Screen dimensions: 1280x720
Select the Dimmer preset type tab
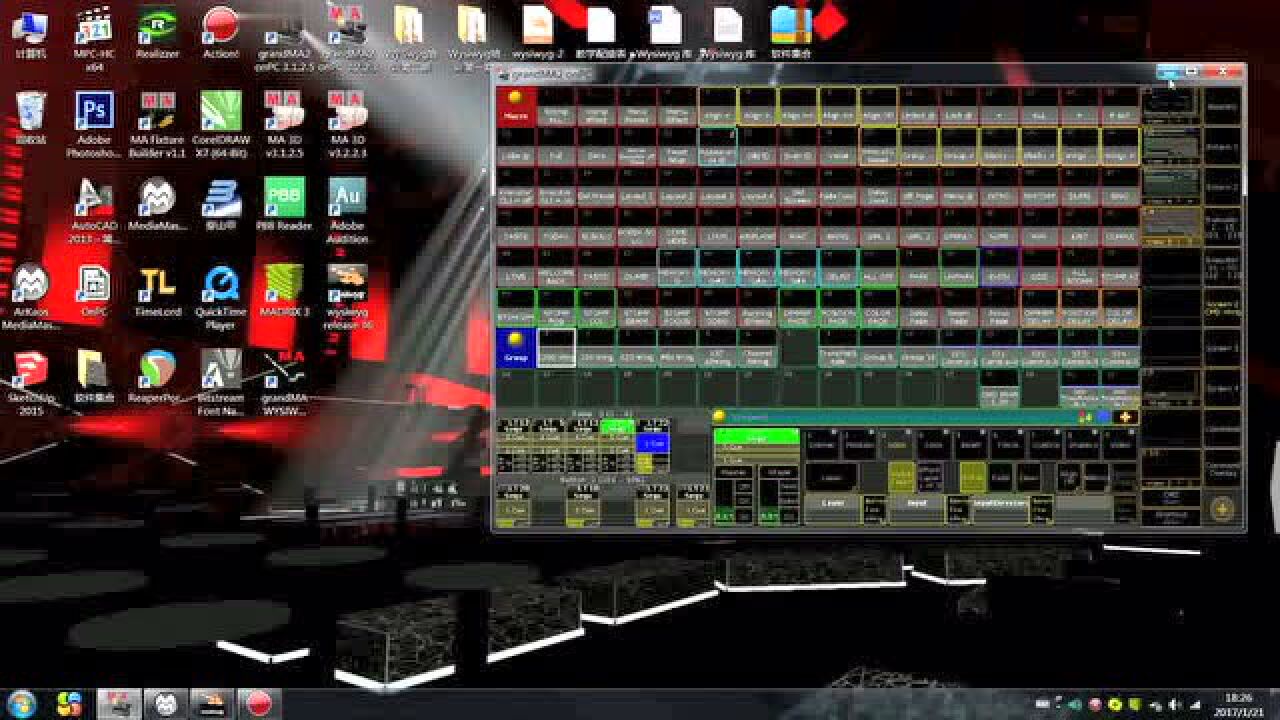coord(821,444)
